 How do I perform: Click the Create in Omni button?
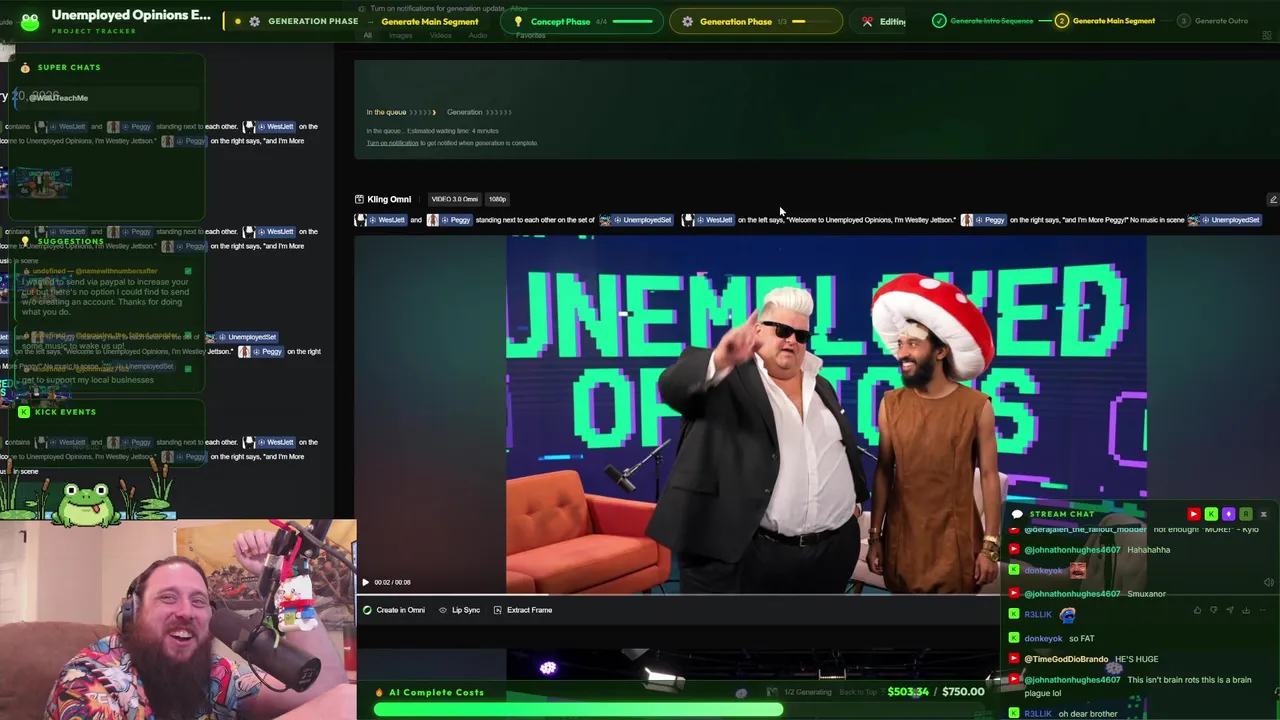click(394, 610)
